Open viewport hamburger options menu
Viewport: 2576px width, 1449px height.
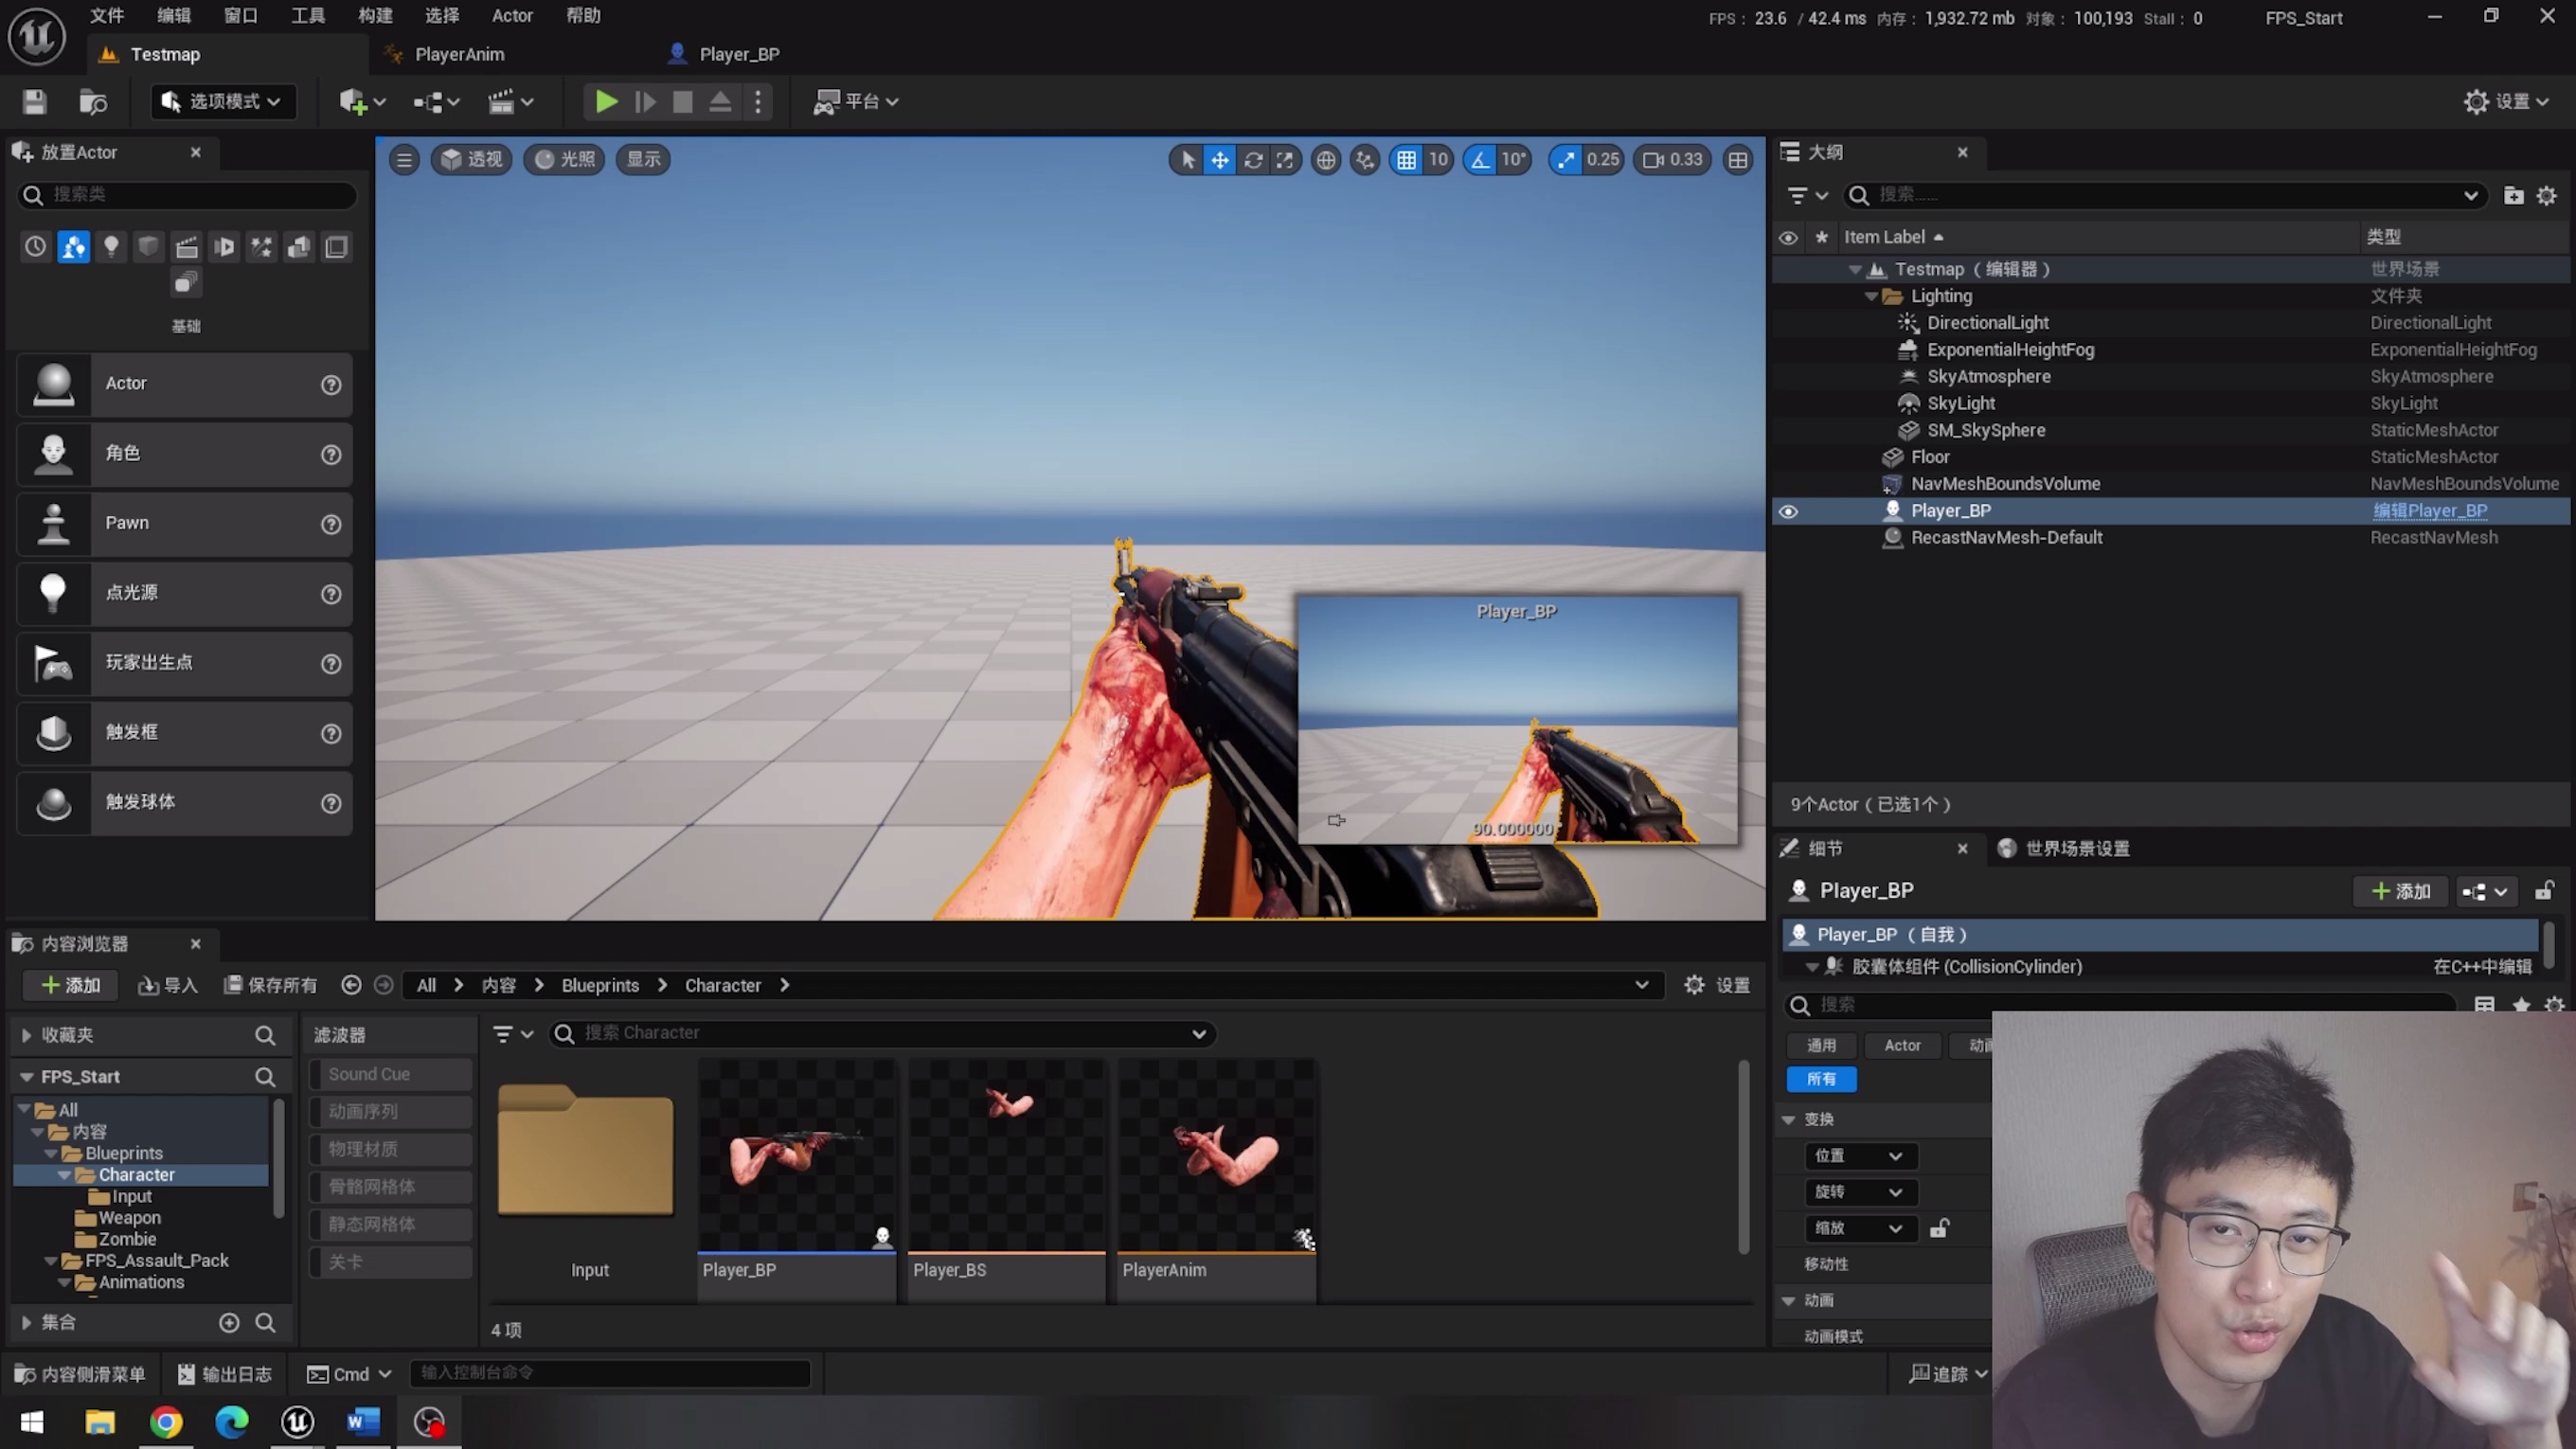click(404, 159)
